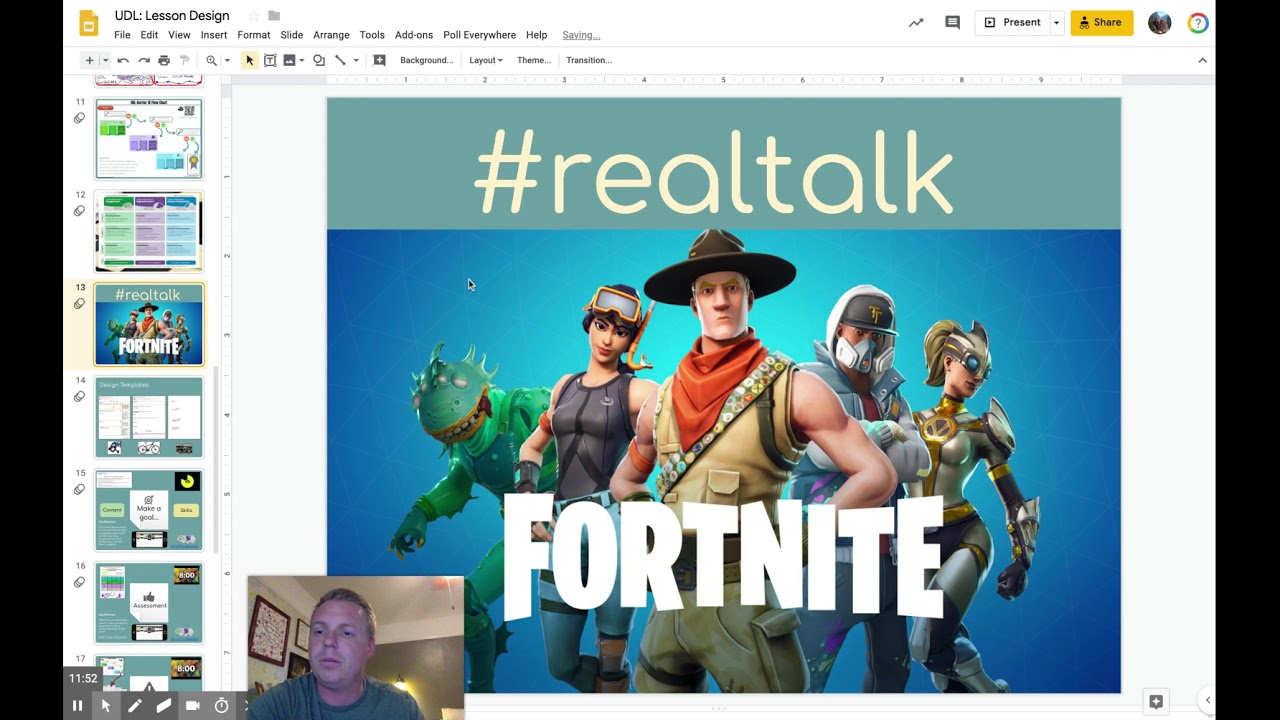This screenshot has height=720, width=1280.
Task: Open the Slide menu
Action: tap(292, 35)
